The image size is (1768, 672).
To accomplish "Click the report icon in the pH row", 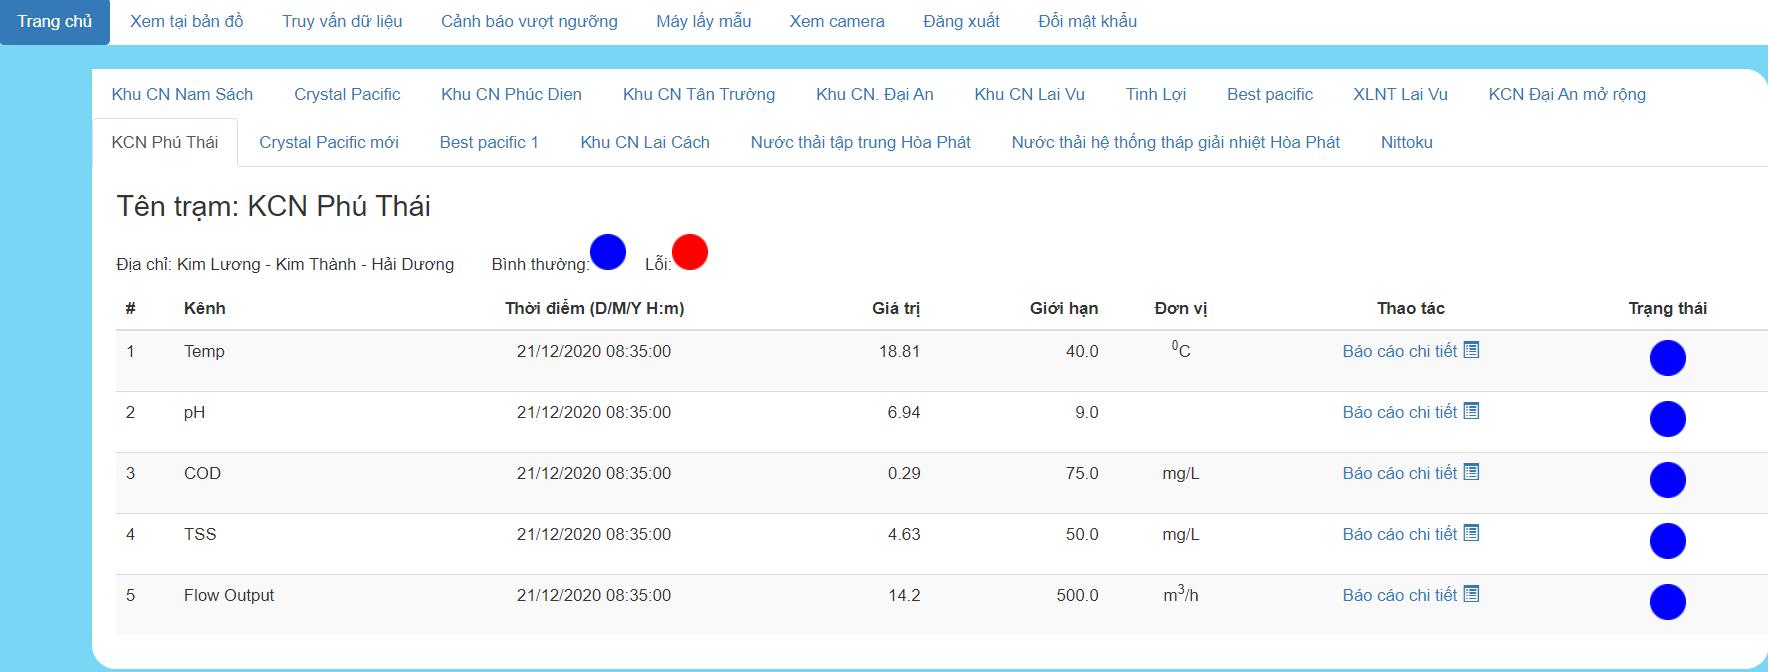I will point(1471,411).
